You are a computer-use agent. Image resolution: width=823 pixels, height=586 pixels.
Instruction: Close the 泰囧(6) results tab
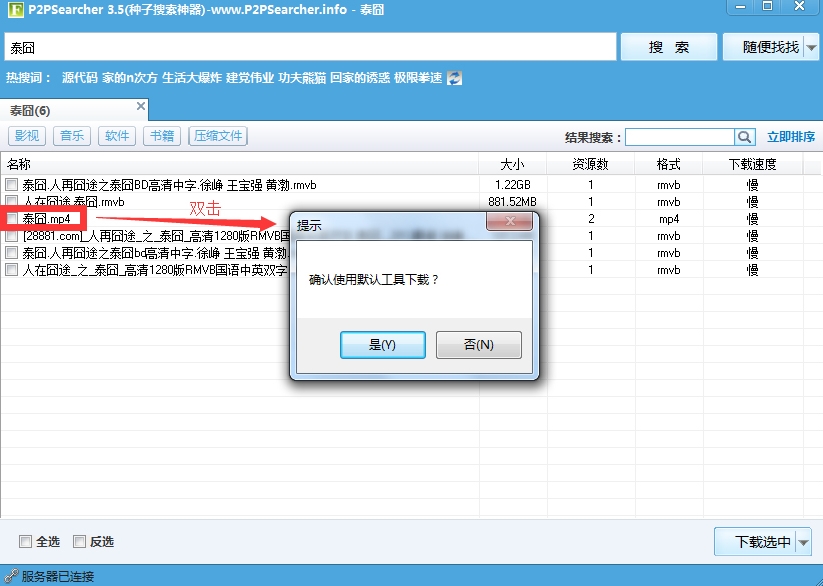[141, 106]
